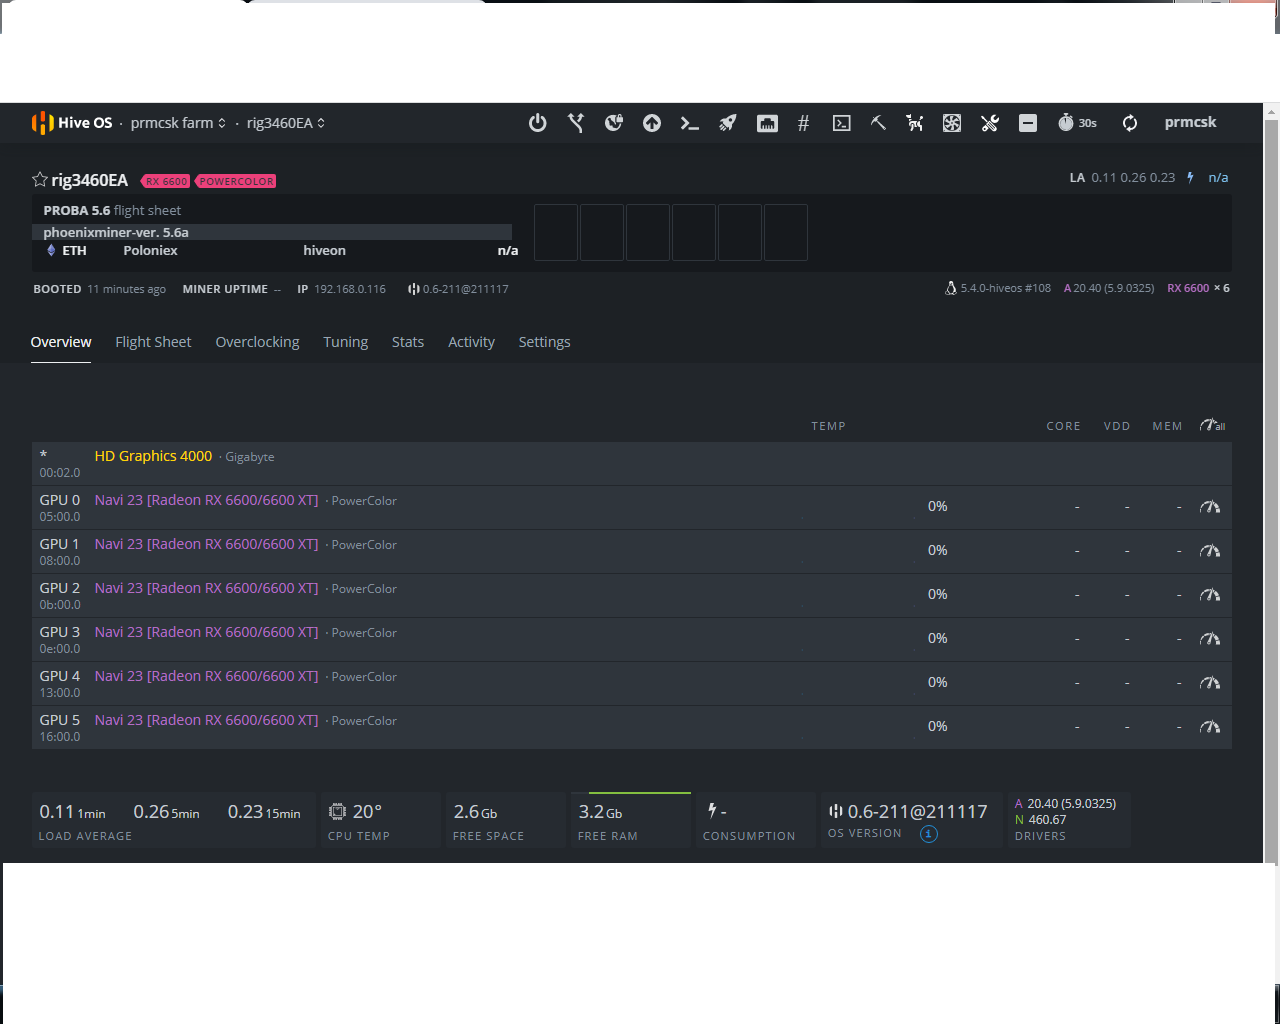Screen dimensions: 1280x1024
Task: Switch to the Overview tab
Action: tap(61, 342)
